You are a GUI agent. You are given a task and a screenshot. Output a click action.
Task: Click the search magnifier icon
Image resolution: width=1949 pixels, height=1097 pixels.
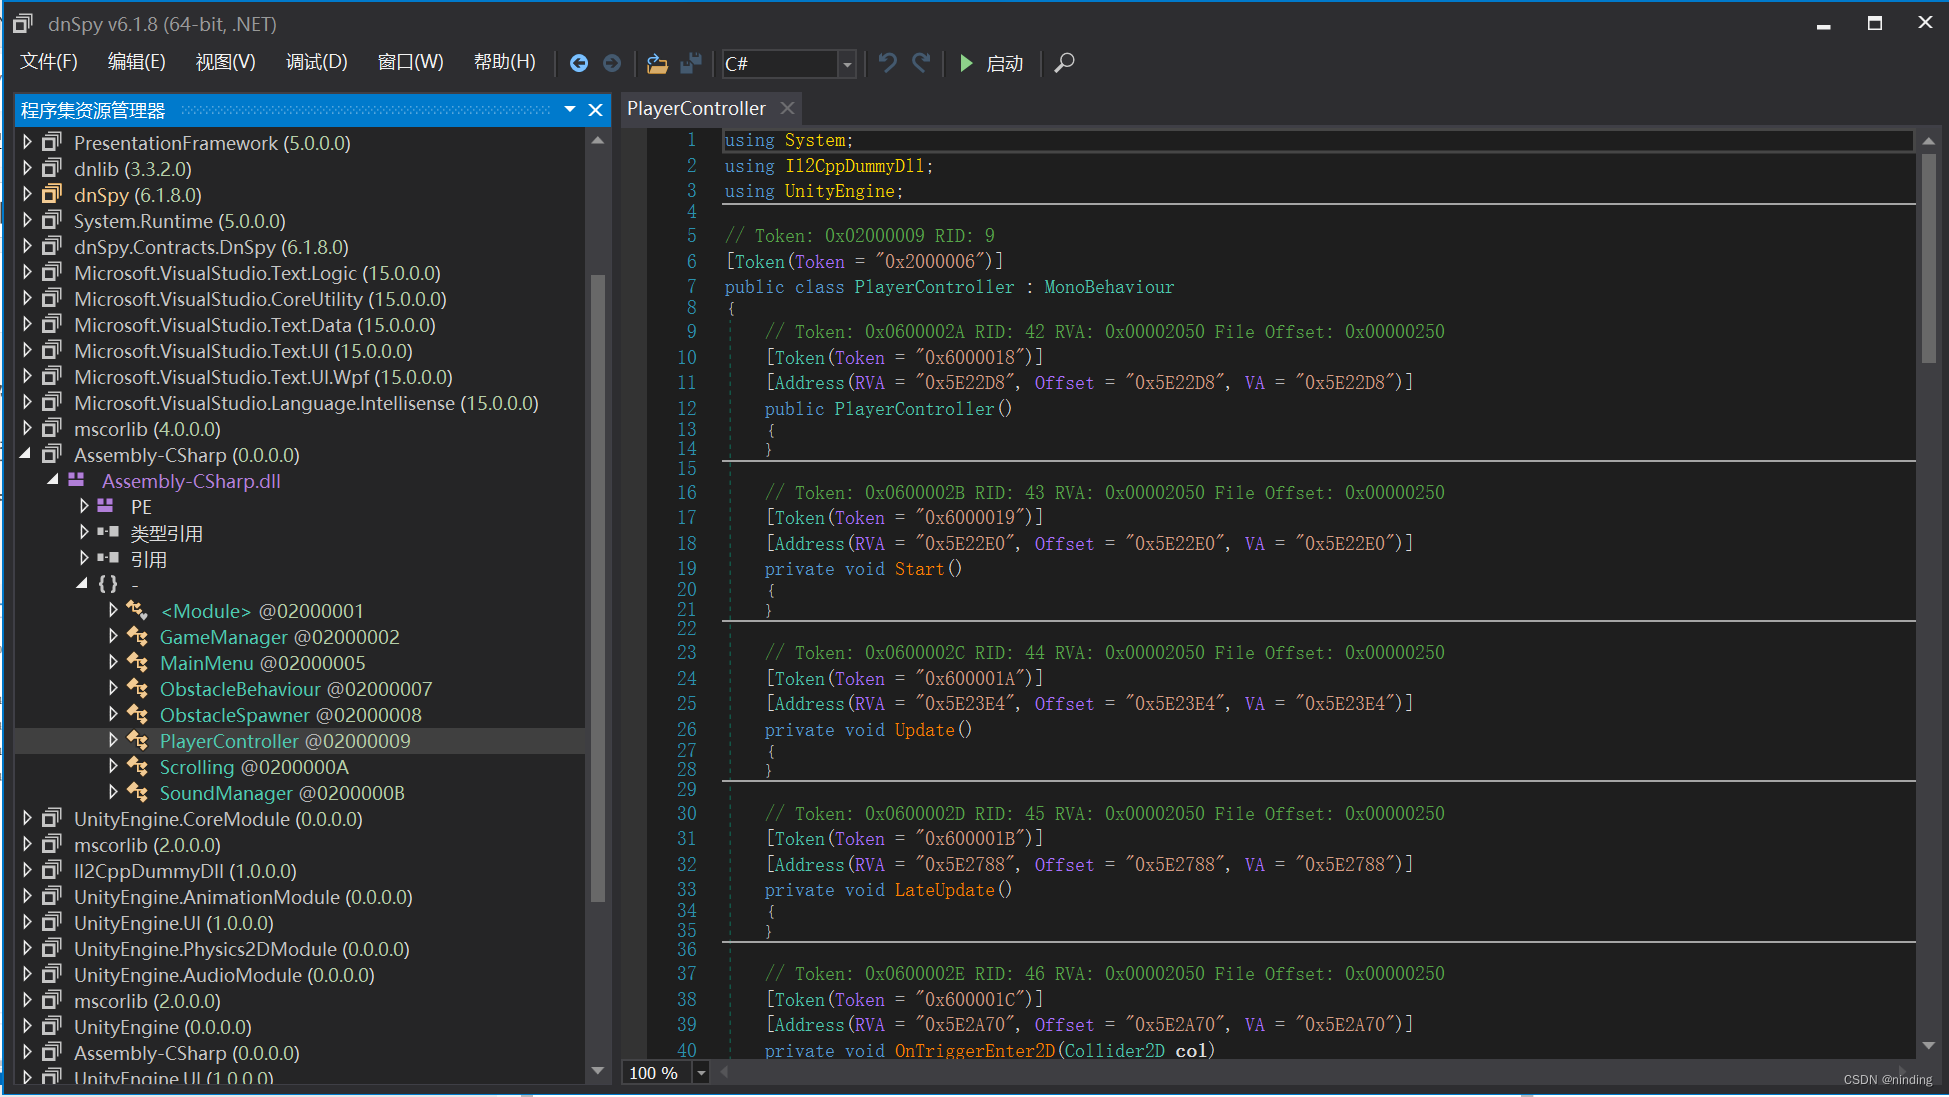[1065, 63]
